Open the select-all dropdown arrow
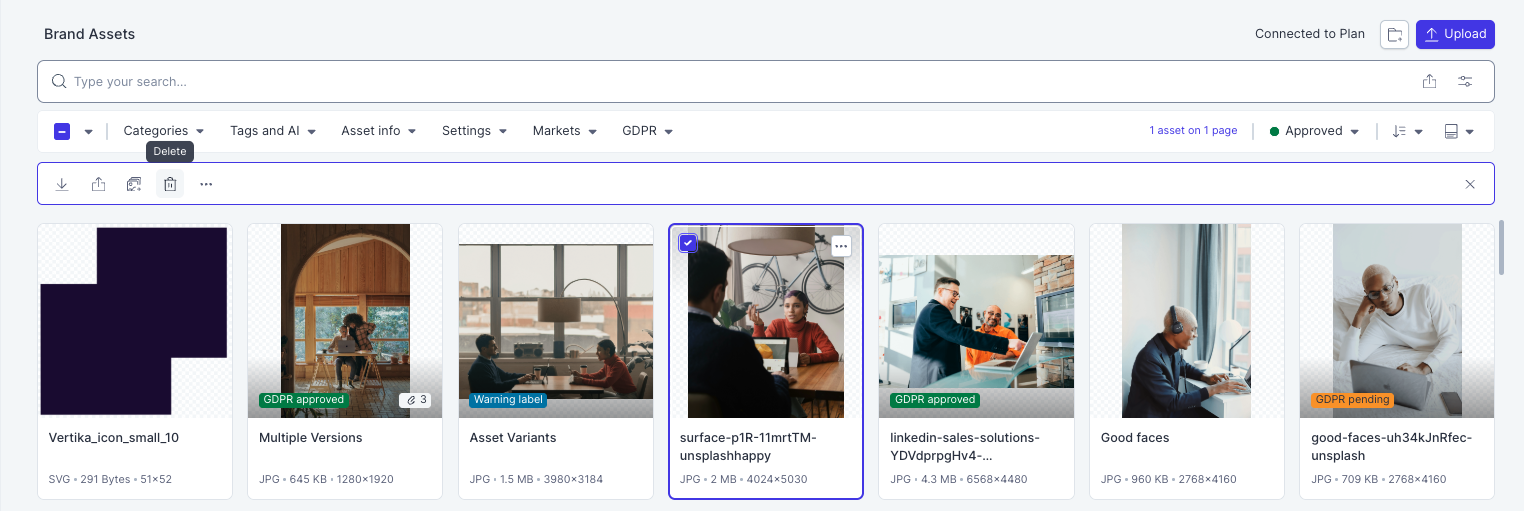 (88, 131)
